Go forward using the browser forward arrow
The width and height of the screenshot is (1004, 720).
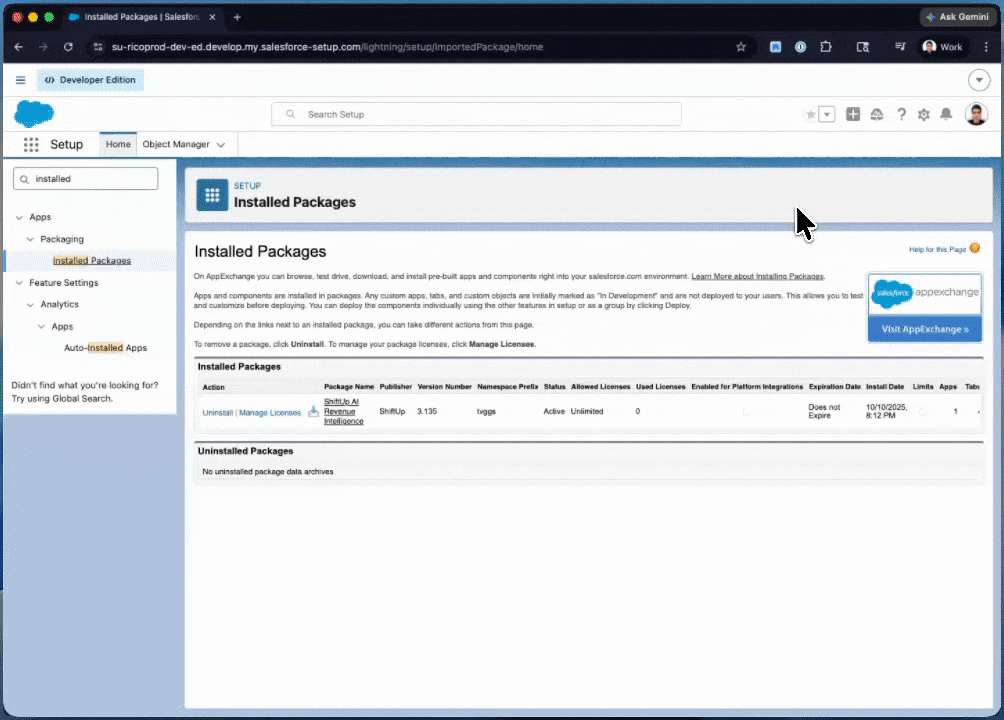point(43,47)
